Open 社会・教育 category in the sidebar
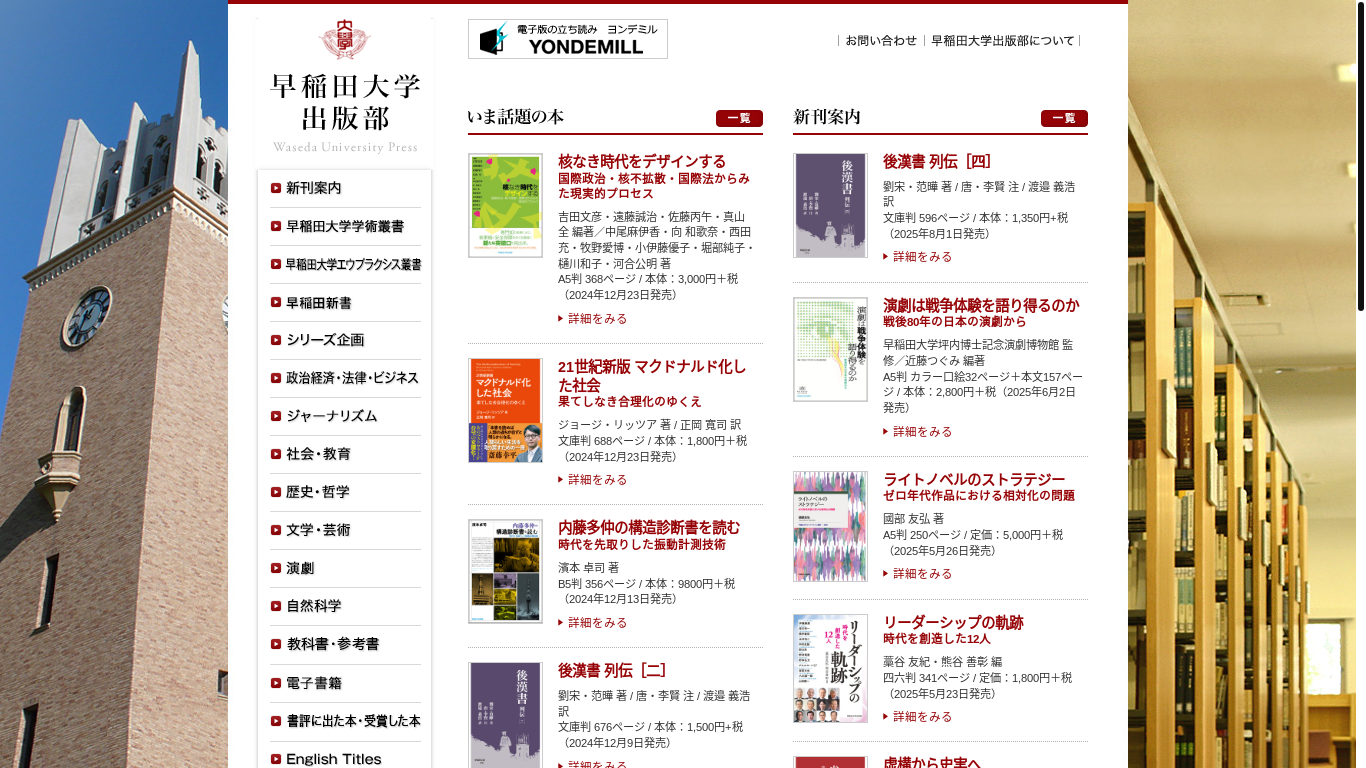The height and width of the screenshot is (768, 1366). pos(345,454)
